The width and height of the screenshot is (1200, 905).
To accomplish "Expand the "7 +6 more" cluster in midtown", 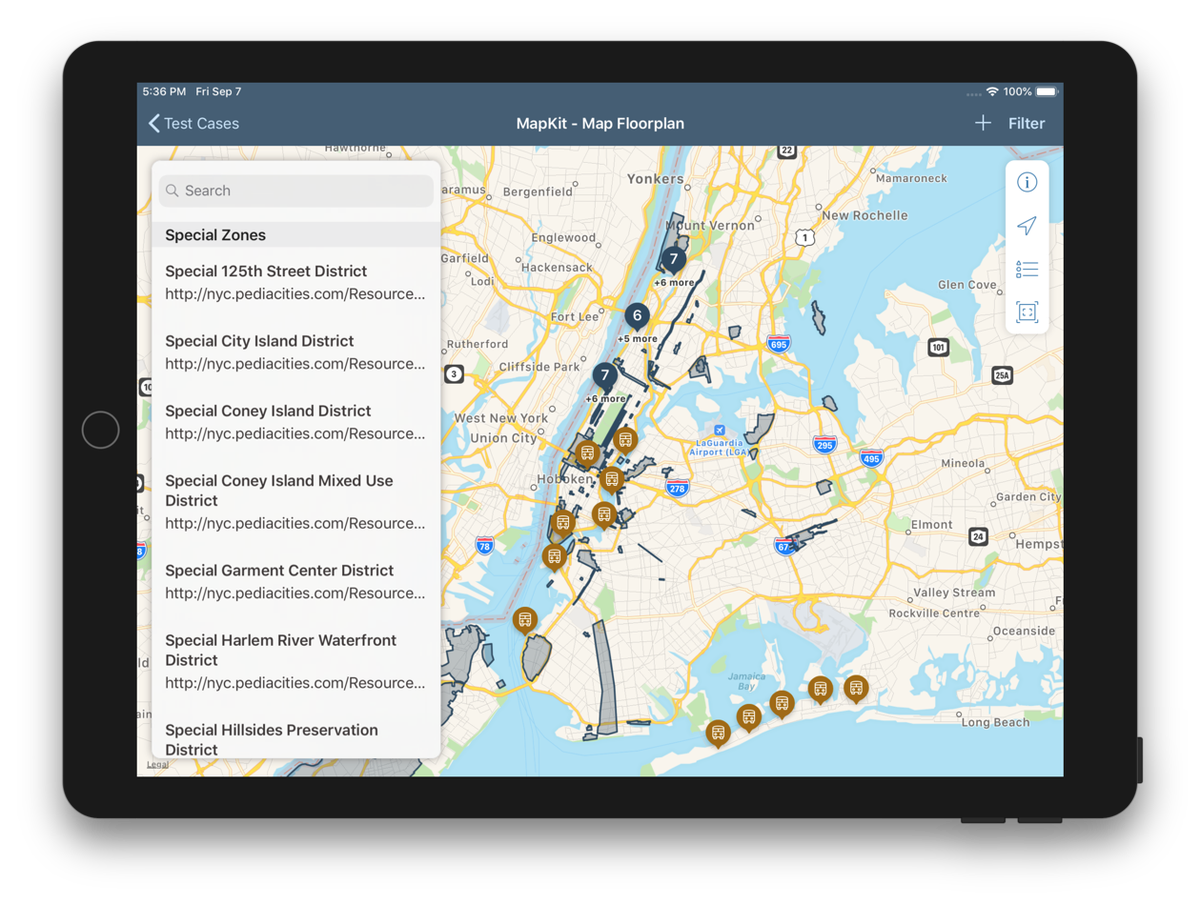I will [x=604, y=376].
